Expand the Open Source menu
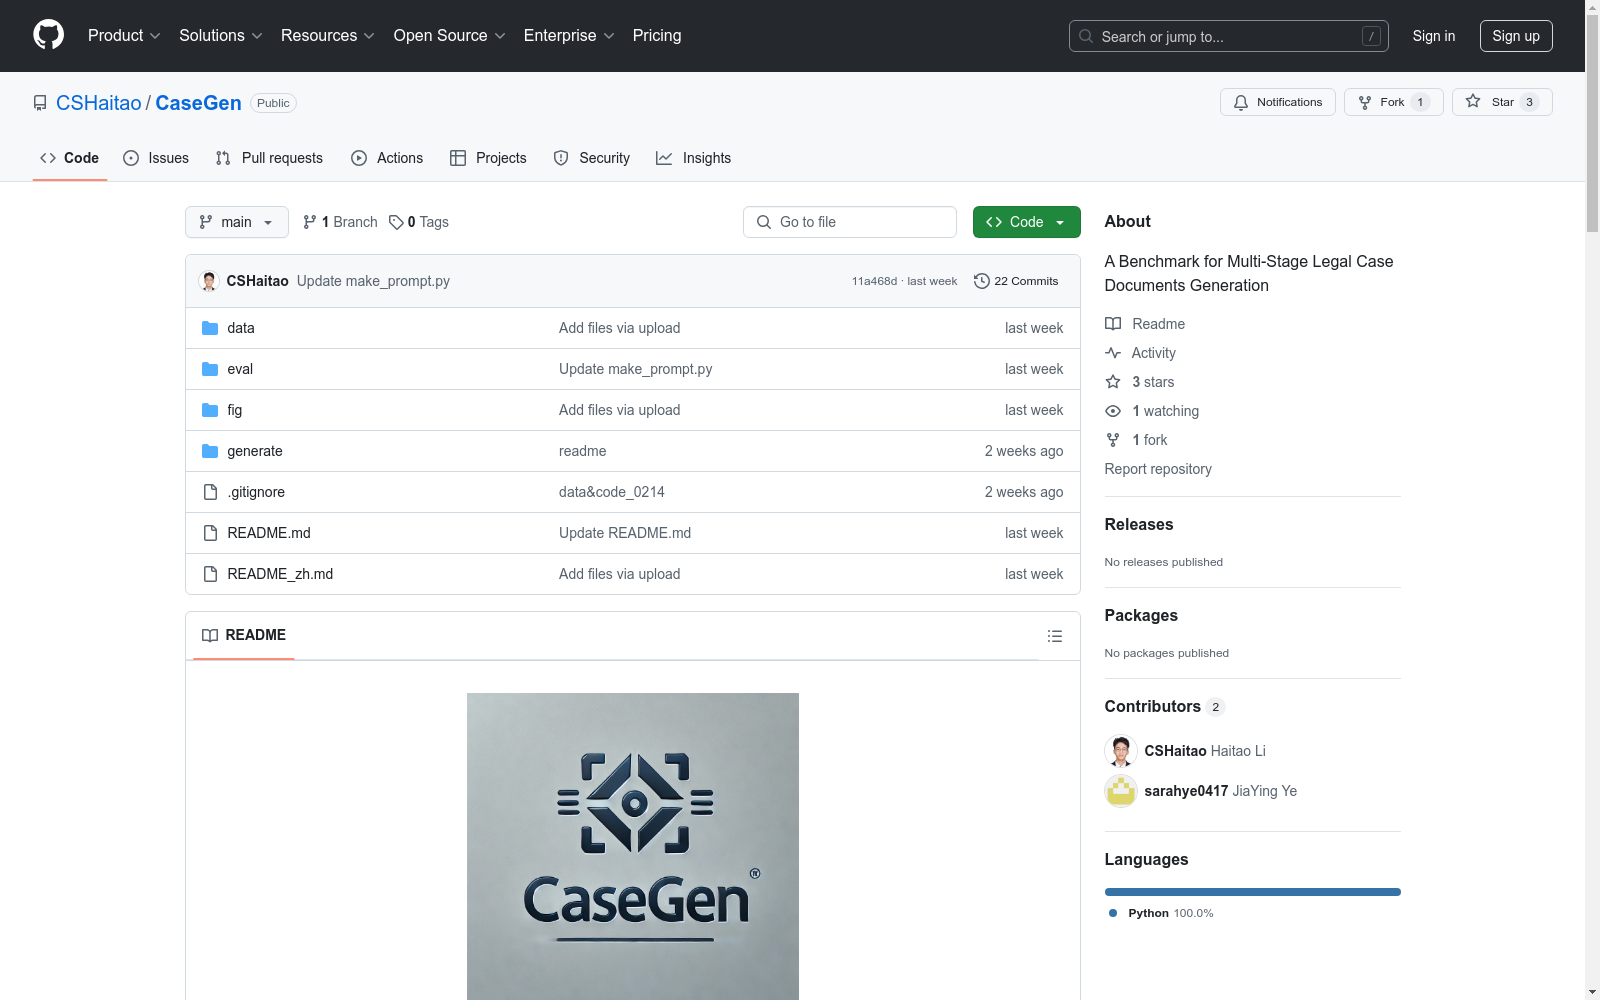The width and height of the screenshot is (1600, 1000). [450, 36]
